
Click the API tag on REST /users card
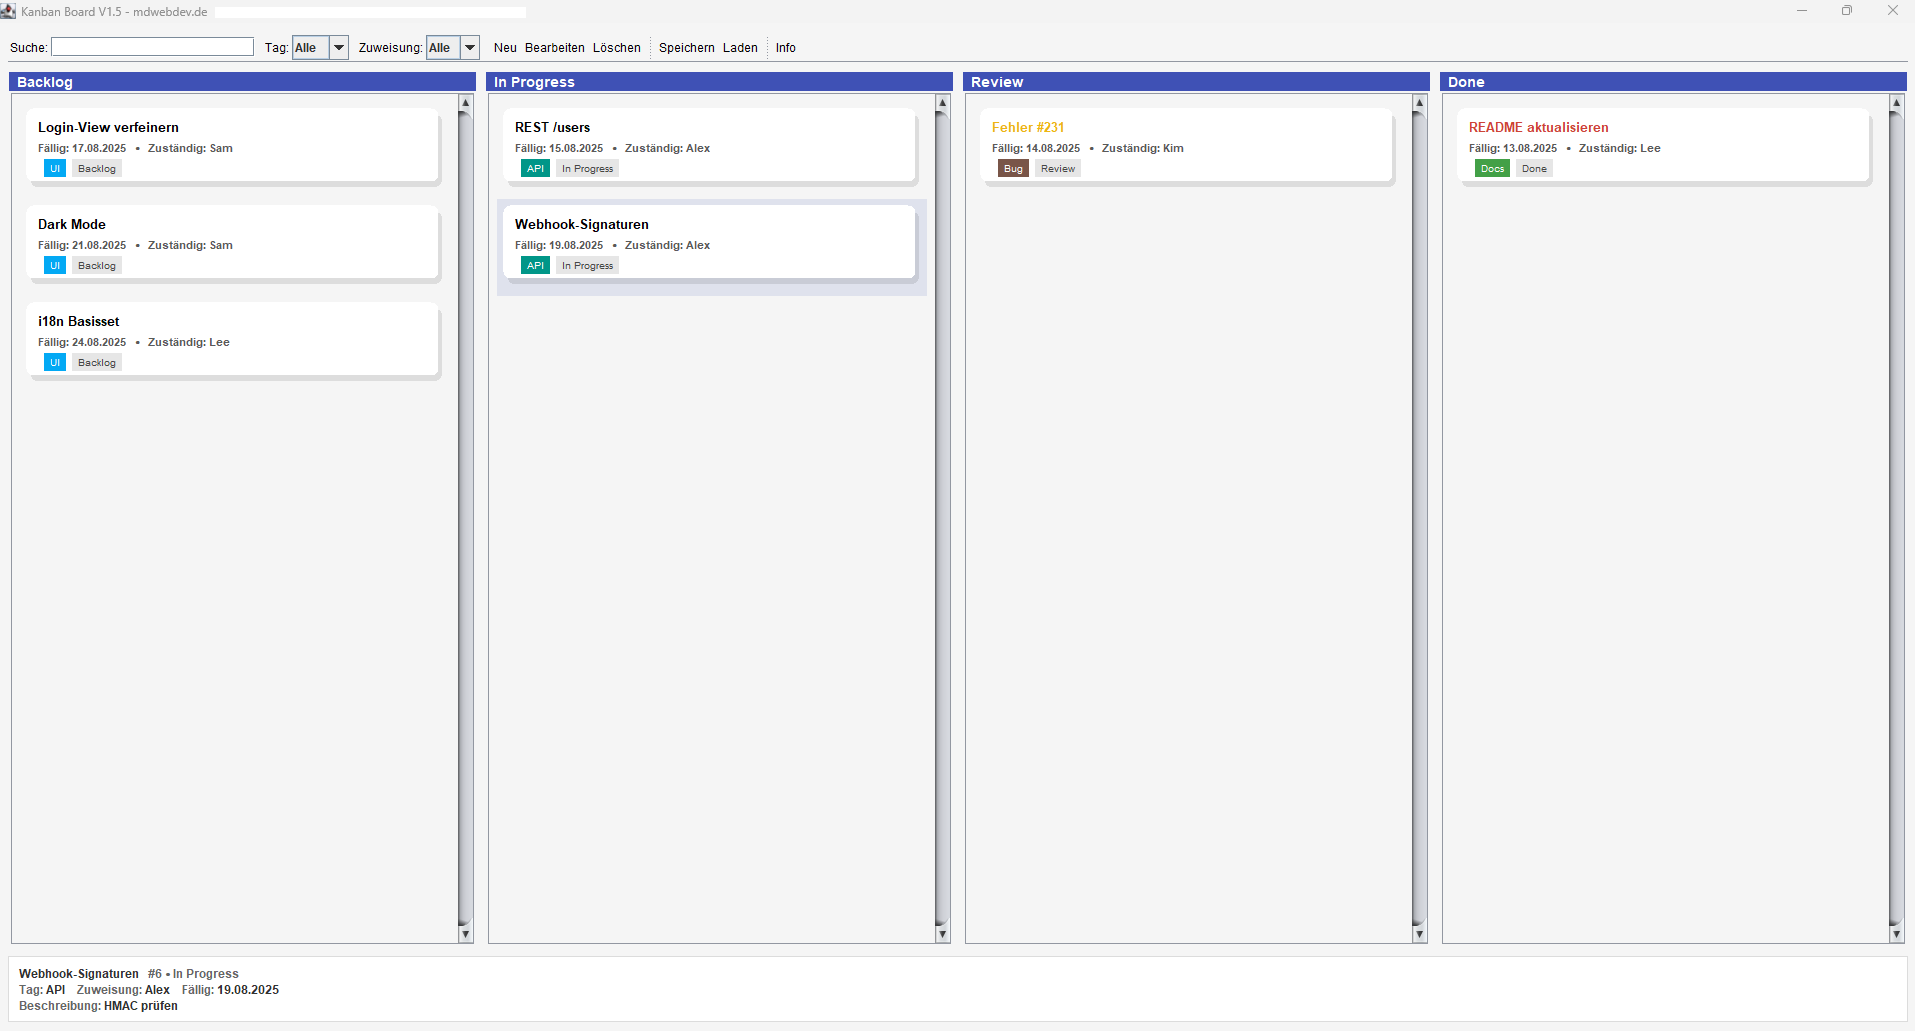[536, 168]
